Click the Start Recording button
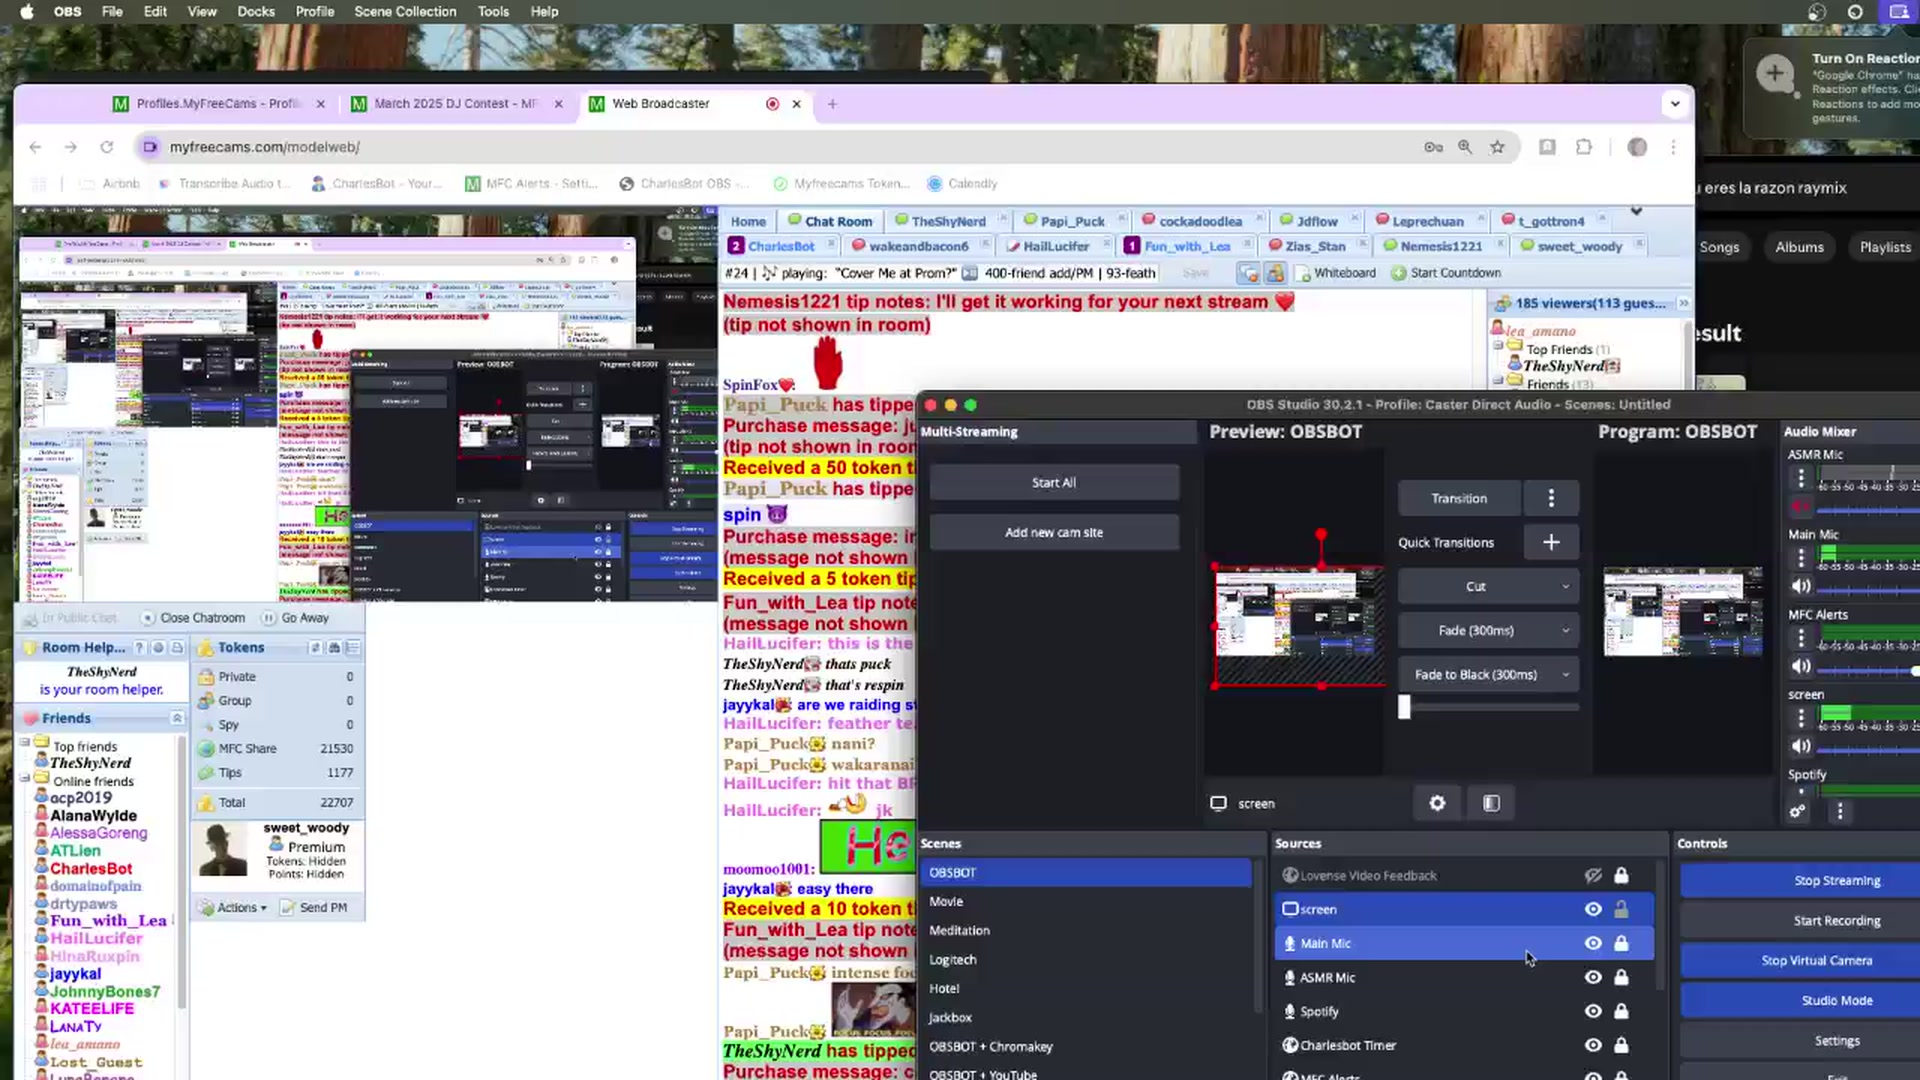1920x1080 pixels. point(1837,921)
